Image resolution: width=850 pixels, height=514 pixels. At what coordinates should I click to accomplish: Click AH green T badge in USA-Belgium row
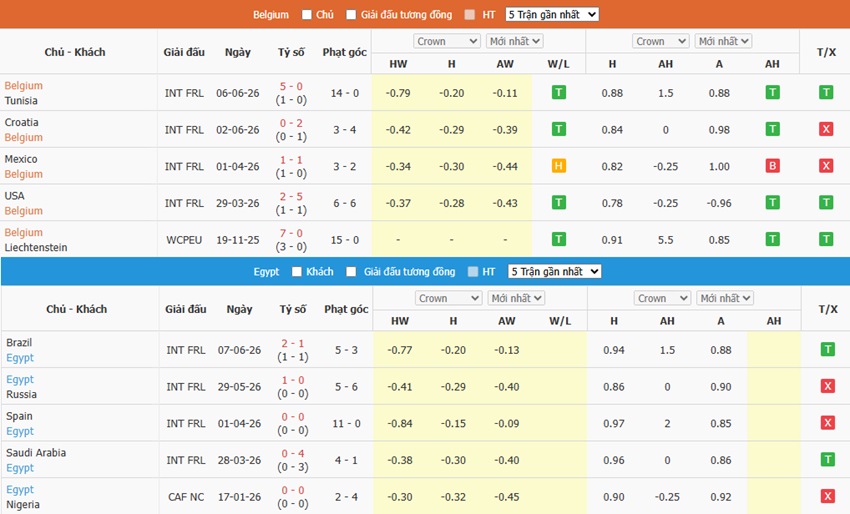772,203
